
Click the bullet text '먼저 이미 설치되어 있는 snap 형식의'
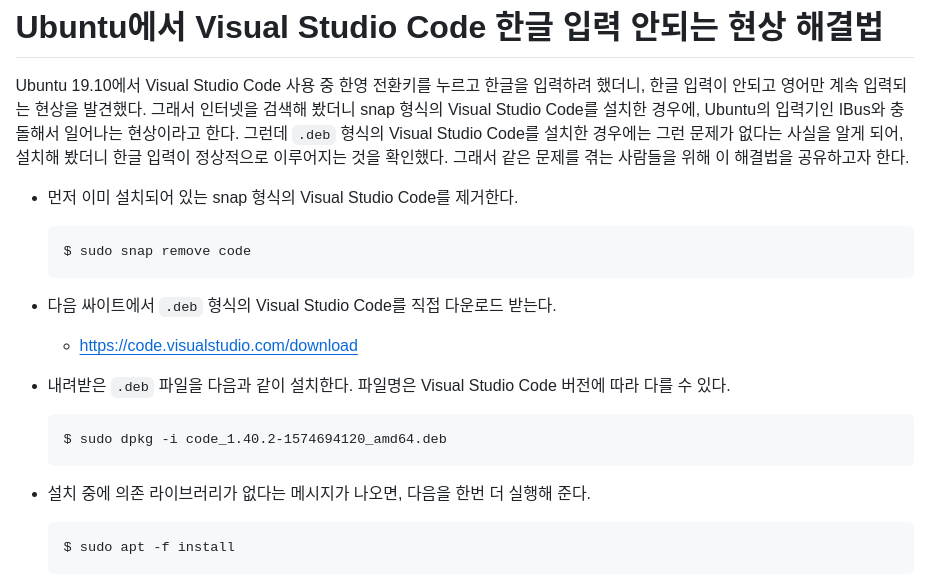point(171,197)
